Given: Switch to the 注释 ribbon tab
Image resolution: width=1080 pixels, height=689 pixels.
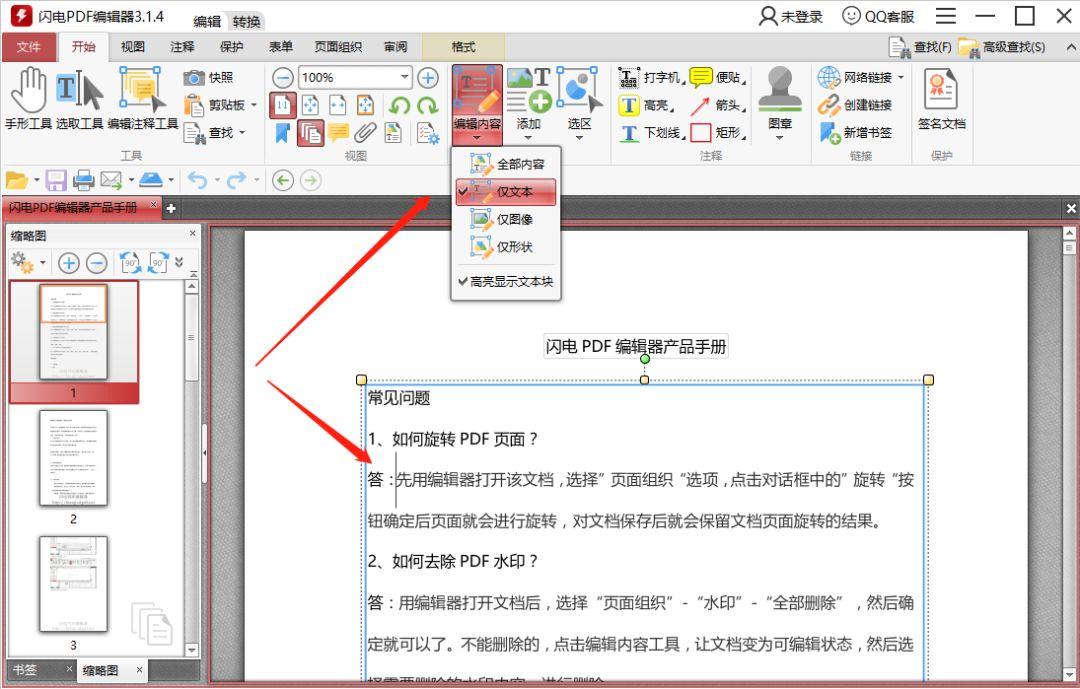Looking at the screenshot, I should (182, 47).
